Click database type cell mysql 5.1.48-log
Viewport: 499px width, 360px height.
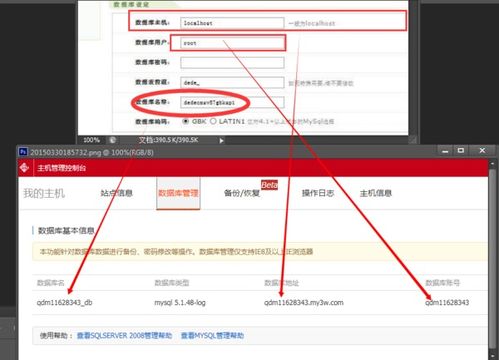pos(180,303)
